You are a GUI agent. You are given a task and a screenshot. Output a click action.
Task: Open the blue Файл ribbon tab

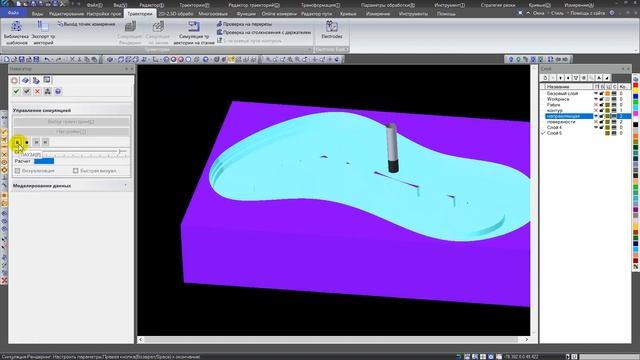pos(13,13)
